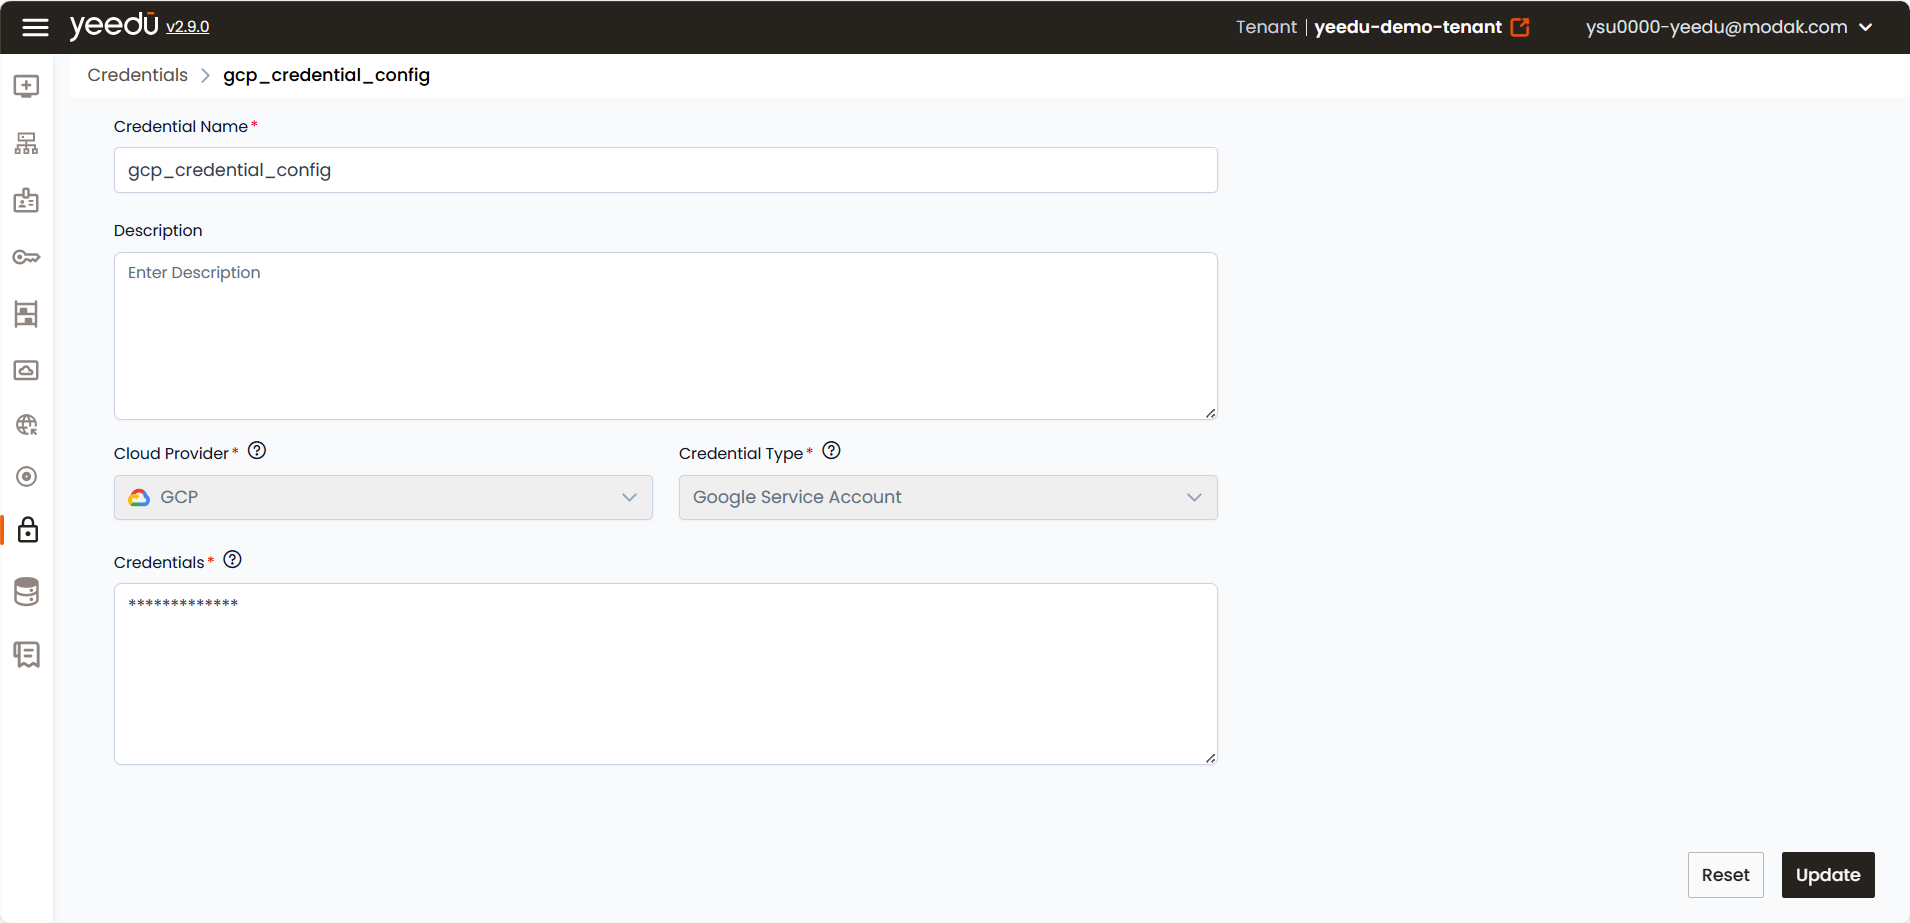Screen dimensions: 1910x923
Task: Click the Credentials field label
Action: click(159, 562)
